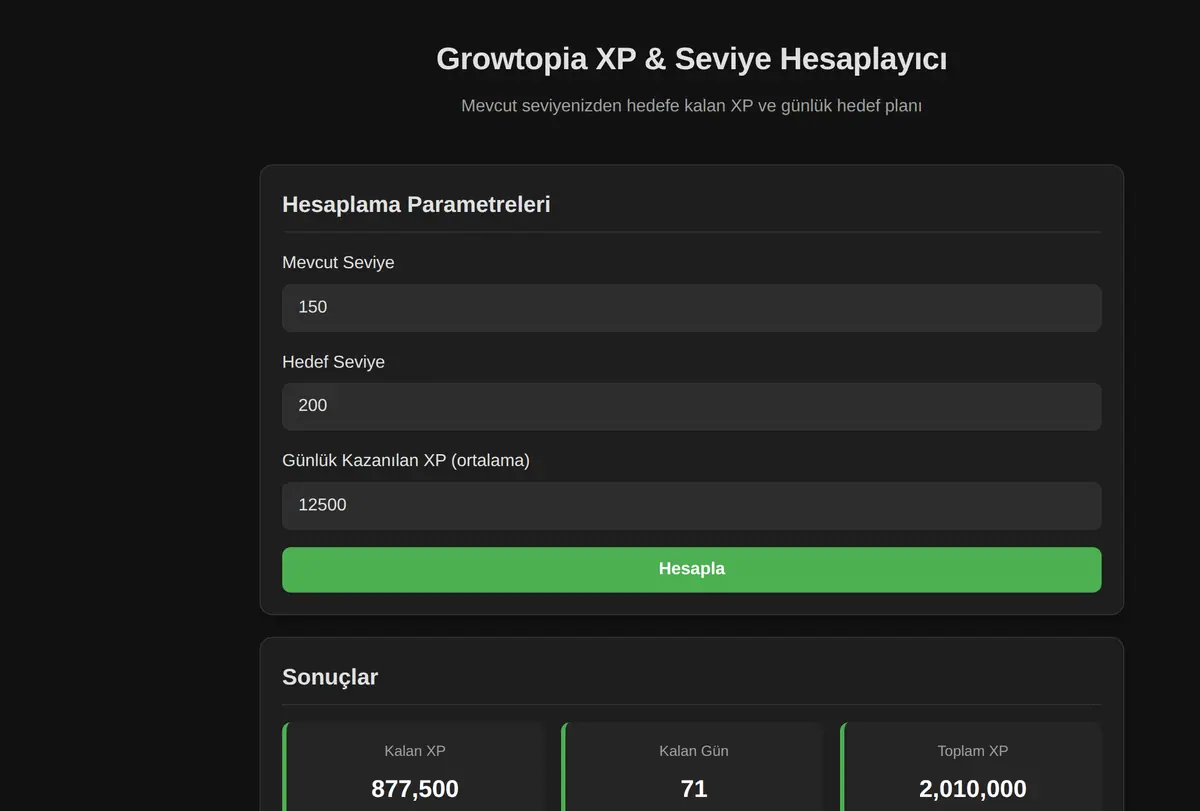
Task: Click the Hesaplama Parametreleri heading
Action: 416,204
